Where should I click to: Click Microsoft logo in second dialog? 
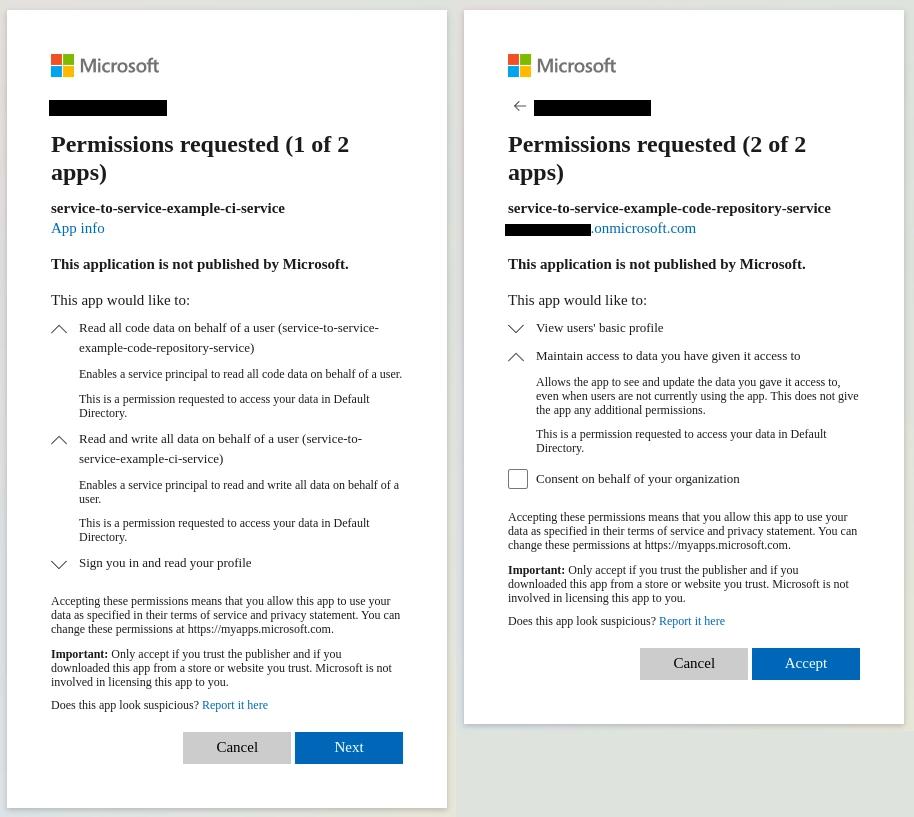pos(562,66)
